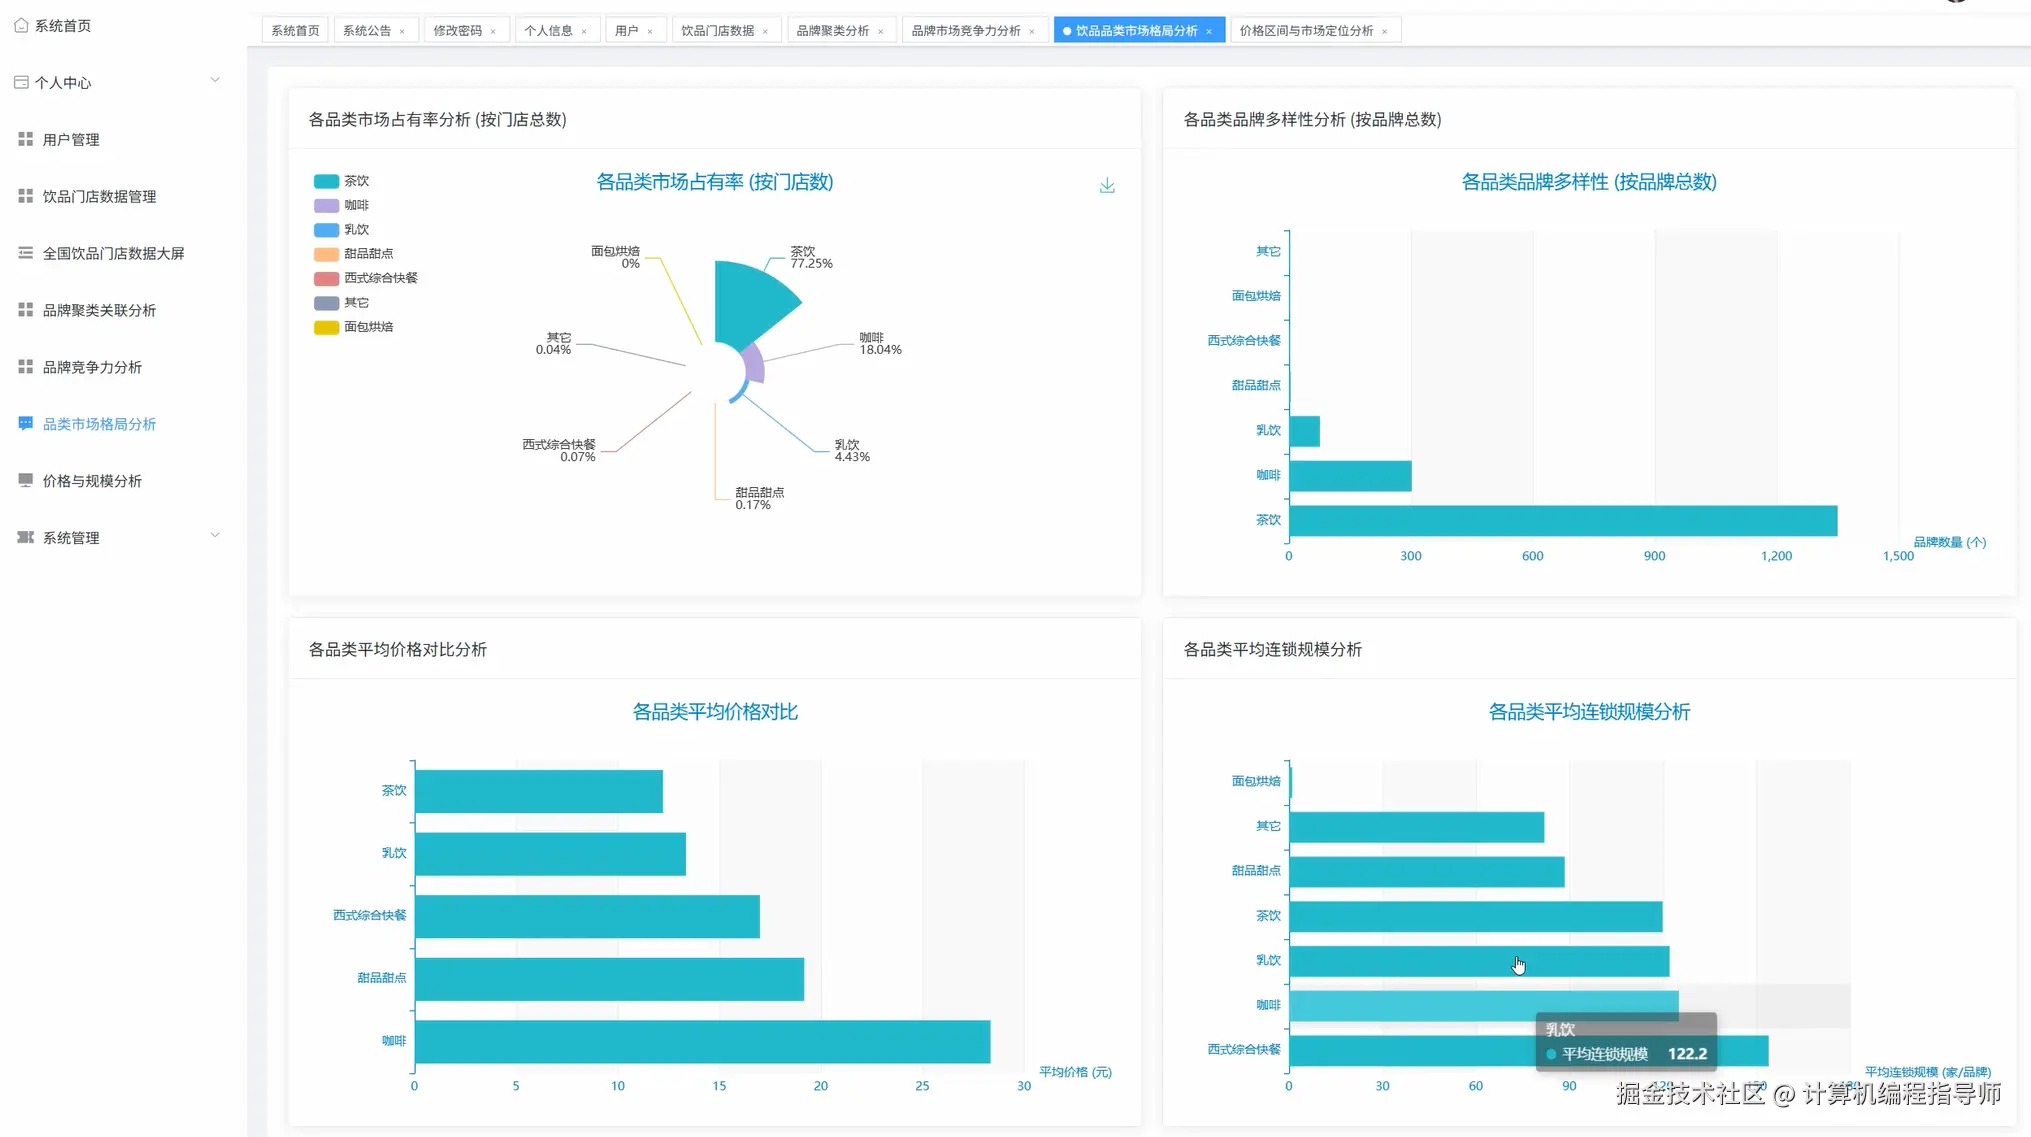This screenshot has width=2031, height=1137.
Task: Close the 品牌聚类分析 tab
Action: (x=881, y=32)
